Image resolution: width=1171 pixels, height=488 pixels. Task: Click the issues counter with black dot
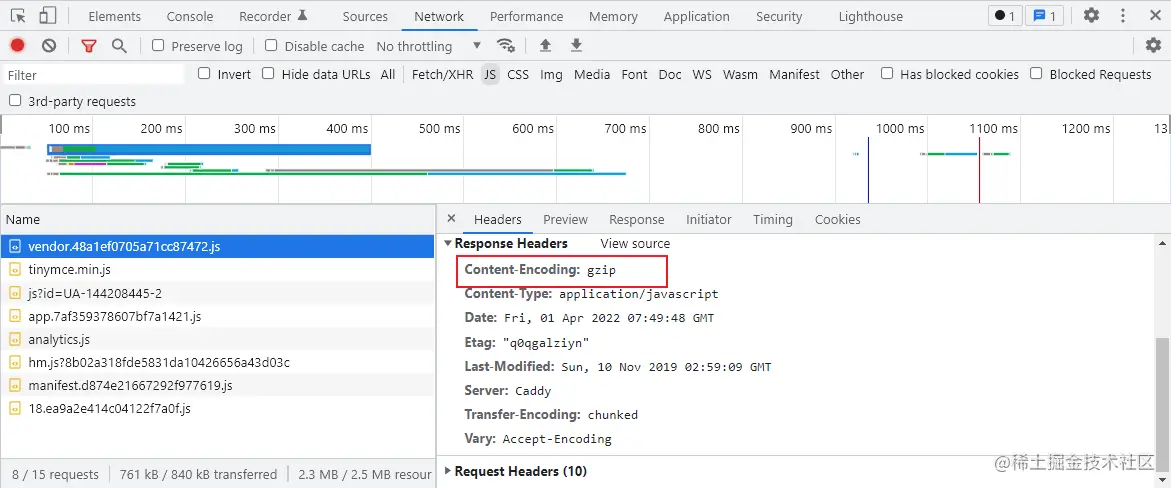point(1005,16)
